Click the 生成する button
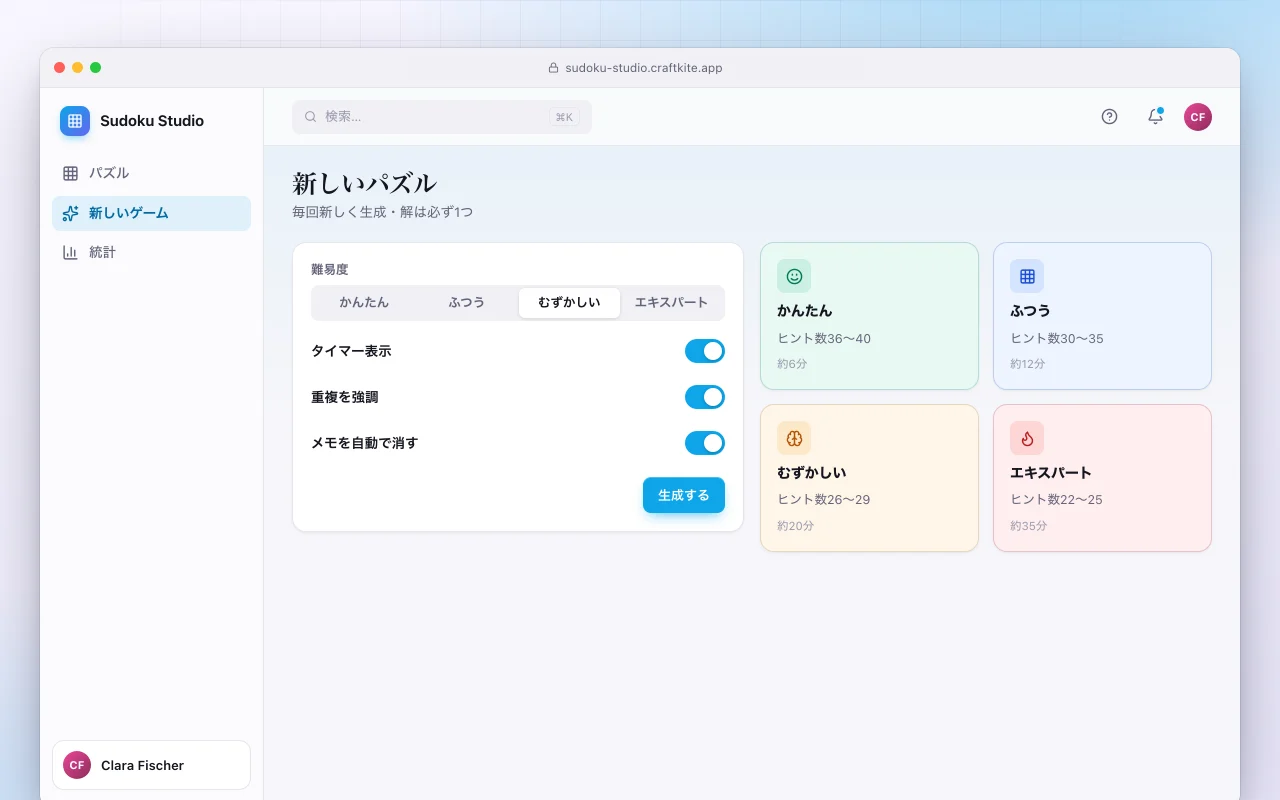The height and width of the screenshot is (800, 1280). (684, 495)
